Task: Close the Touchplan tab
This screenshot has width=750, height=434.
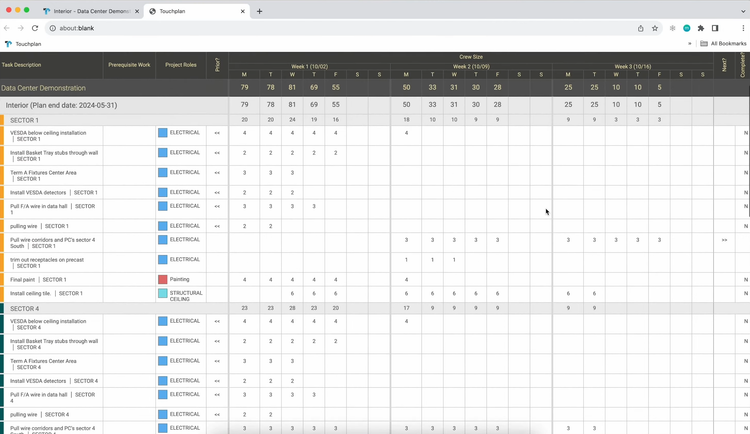Action: click(x=243, y=11)
